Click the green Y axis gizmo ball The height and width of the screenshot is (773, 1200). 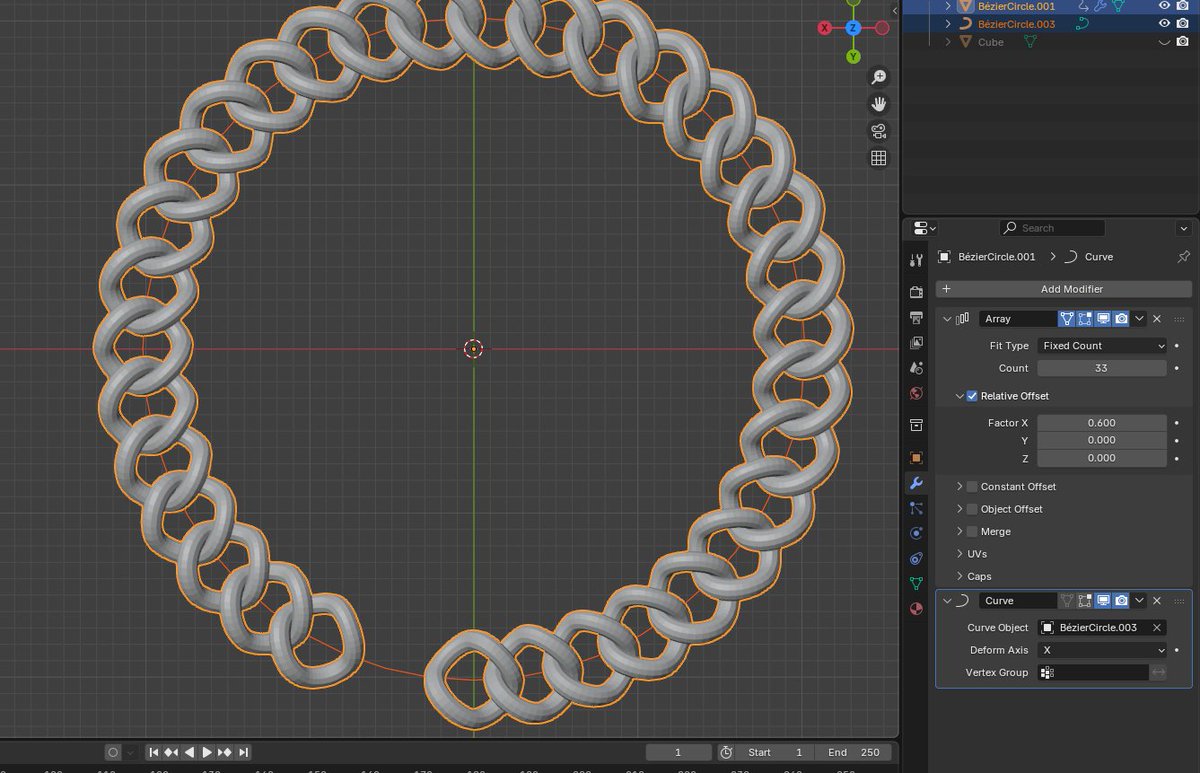853,57
